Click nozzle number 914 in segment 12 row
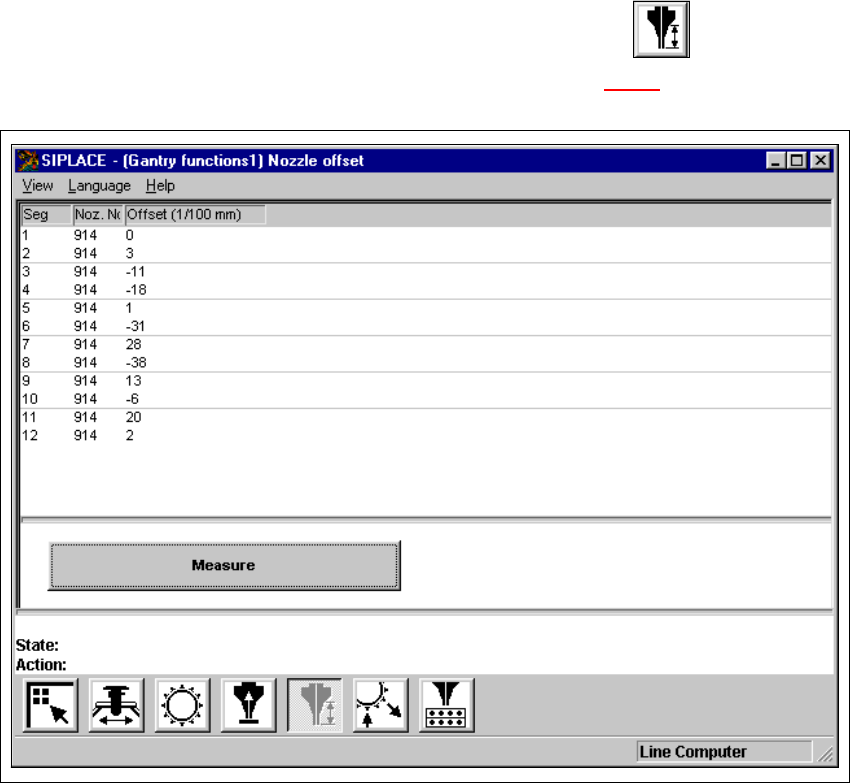 pos(86,435)
